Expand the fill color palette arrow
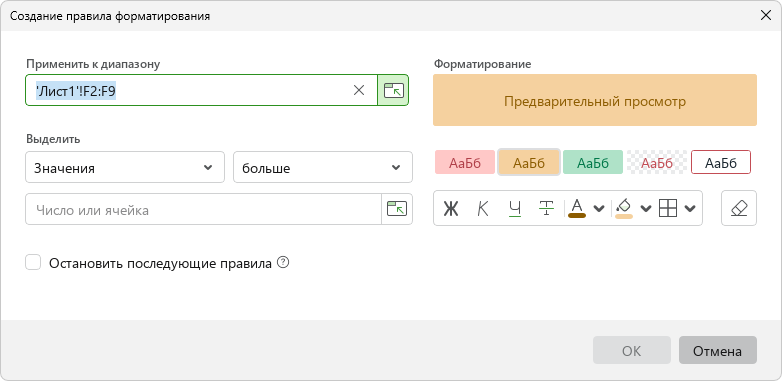The image size is (782, 381). 646,208
